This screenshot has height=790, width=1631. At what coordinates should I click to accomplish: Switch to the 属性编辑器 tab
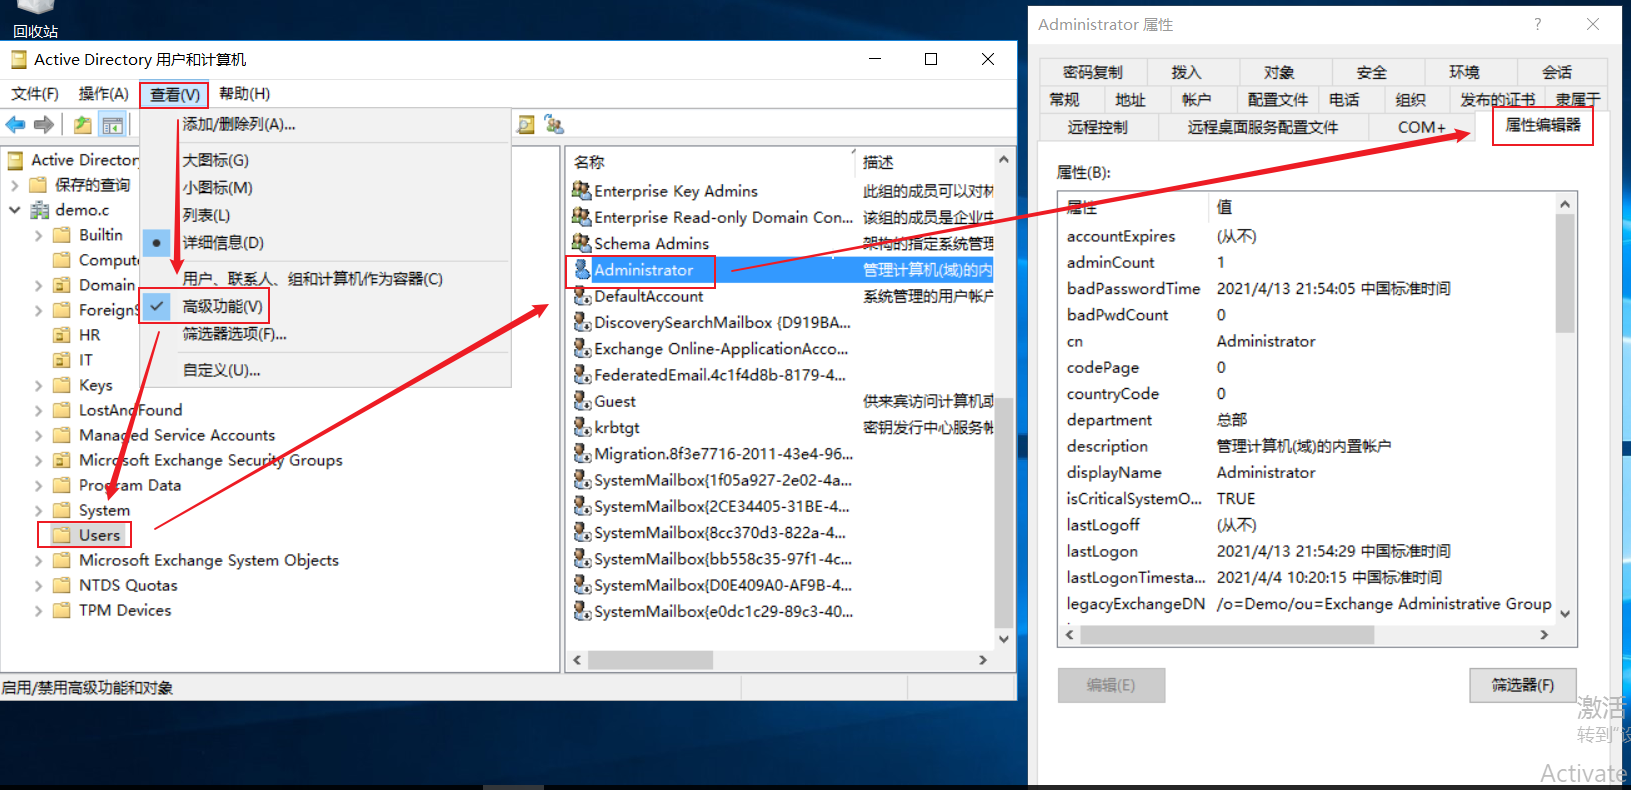point(1542,125)
